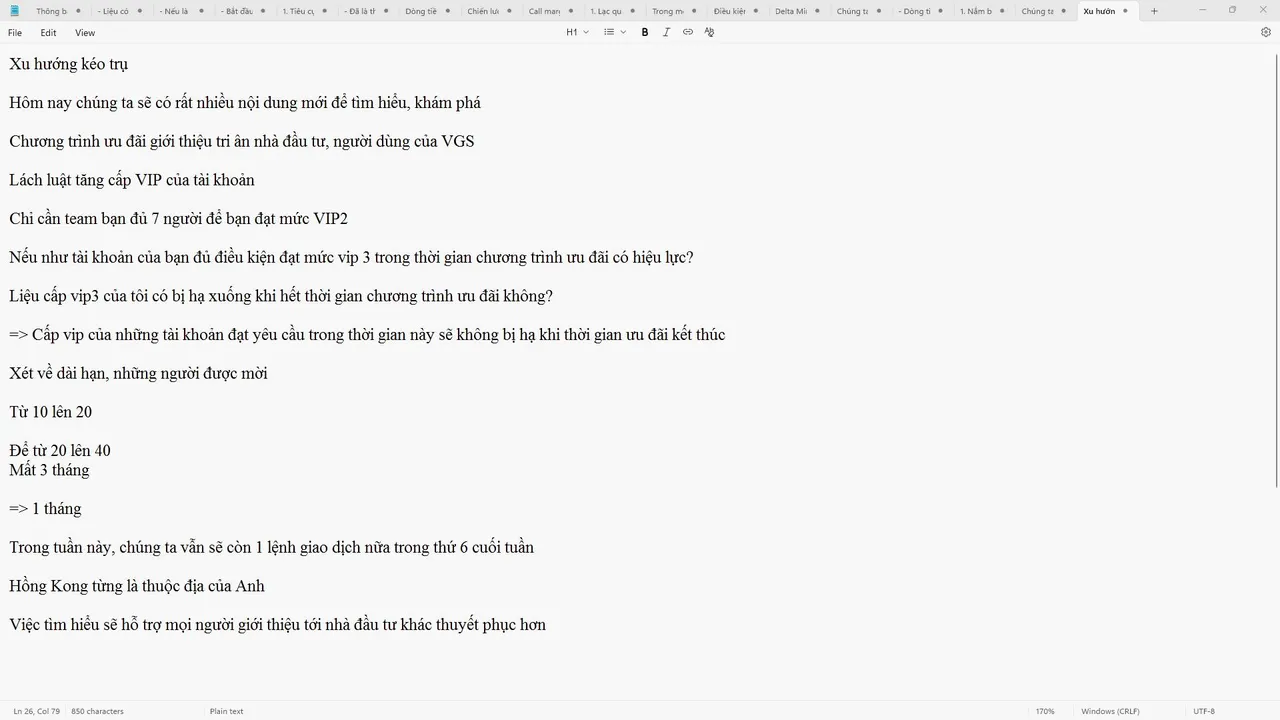Open the H1 heading dropdown
The image size is (1280, 720).
click(577, 32)
